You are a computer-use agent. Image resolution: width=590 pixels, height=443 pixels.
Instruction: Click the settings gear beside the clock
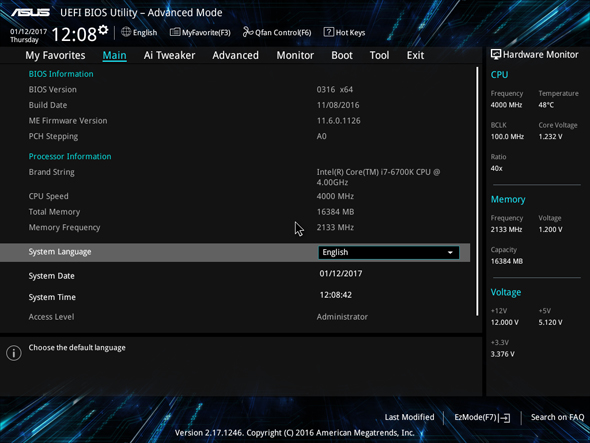pos(103,30)
